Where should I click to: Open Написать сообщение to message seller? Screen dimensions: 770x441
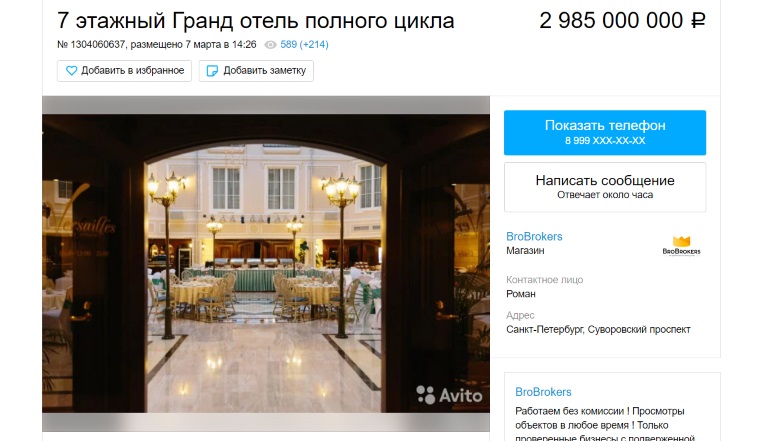(x=605, y=187)
